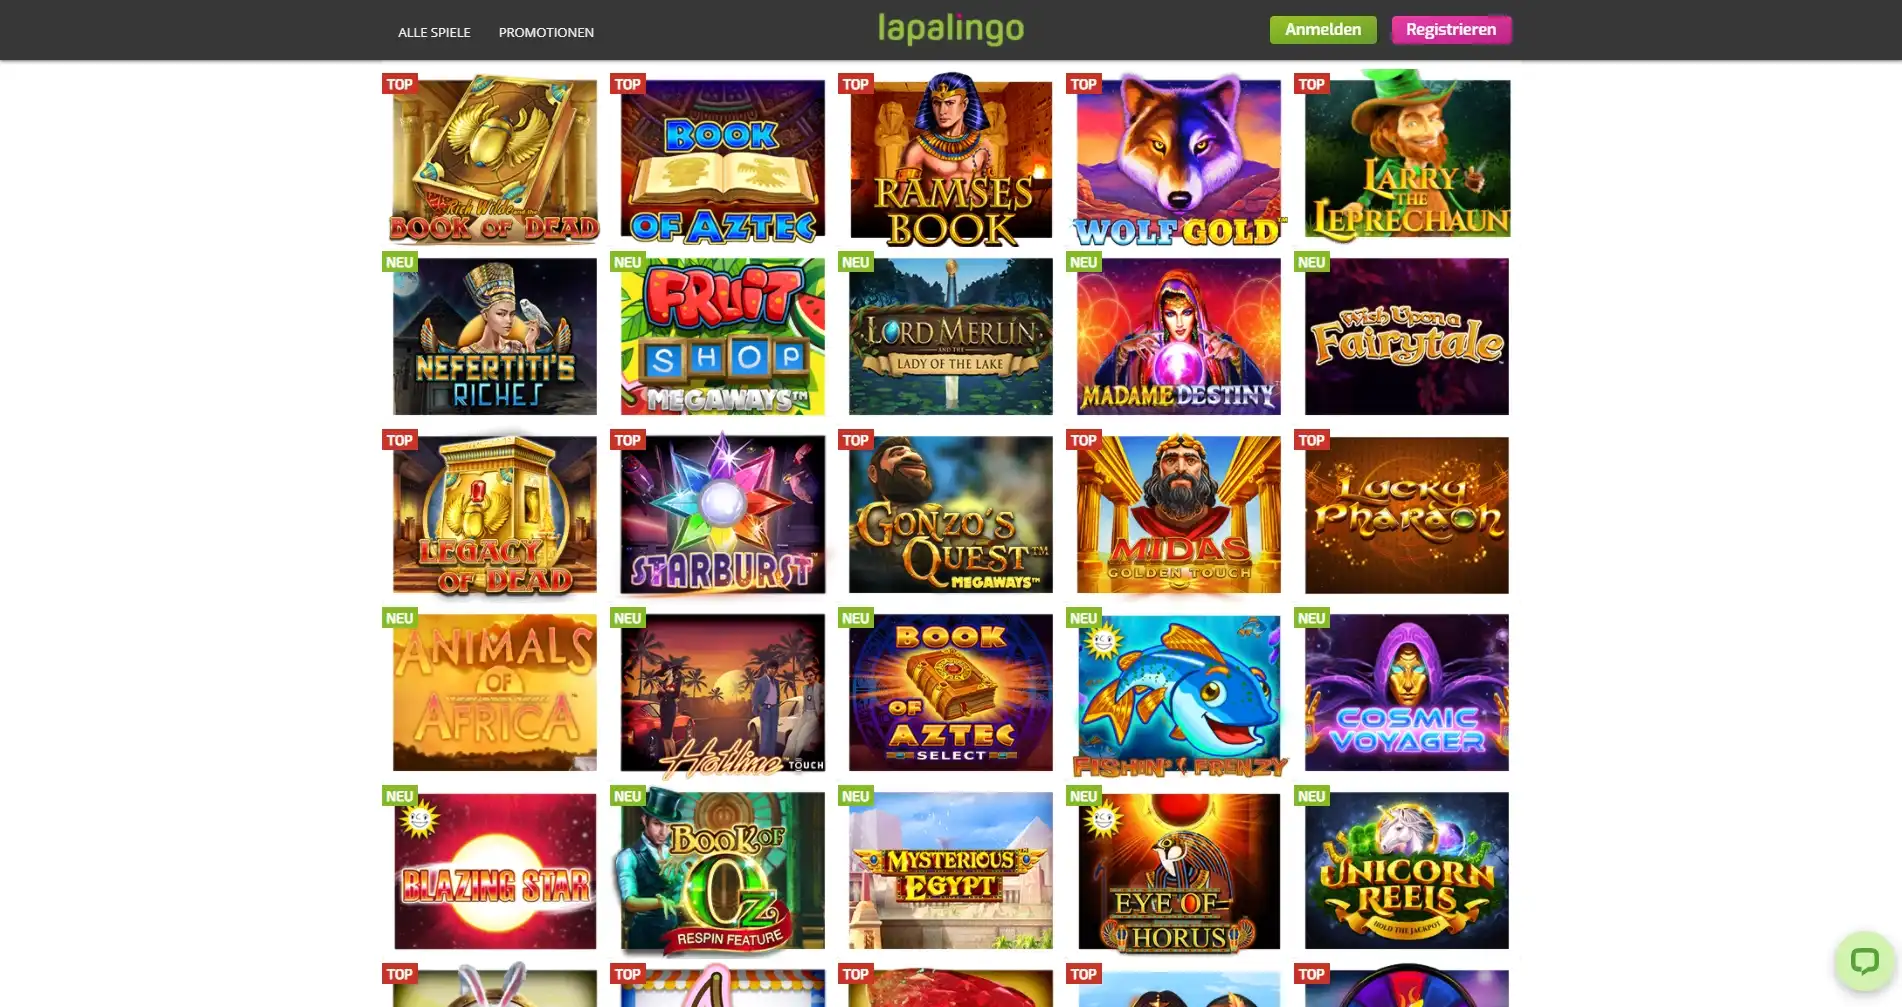This screenshot has height=1007, width=1902.
Task: Choose the Fruit Shop Megaways tile
Action: tap(723, 337)
